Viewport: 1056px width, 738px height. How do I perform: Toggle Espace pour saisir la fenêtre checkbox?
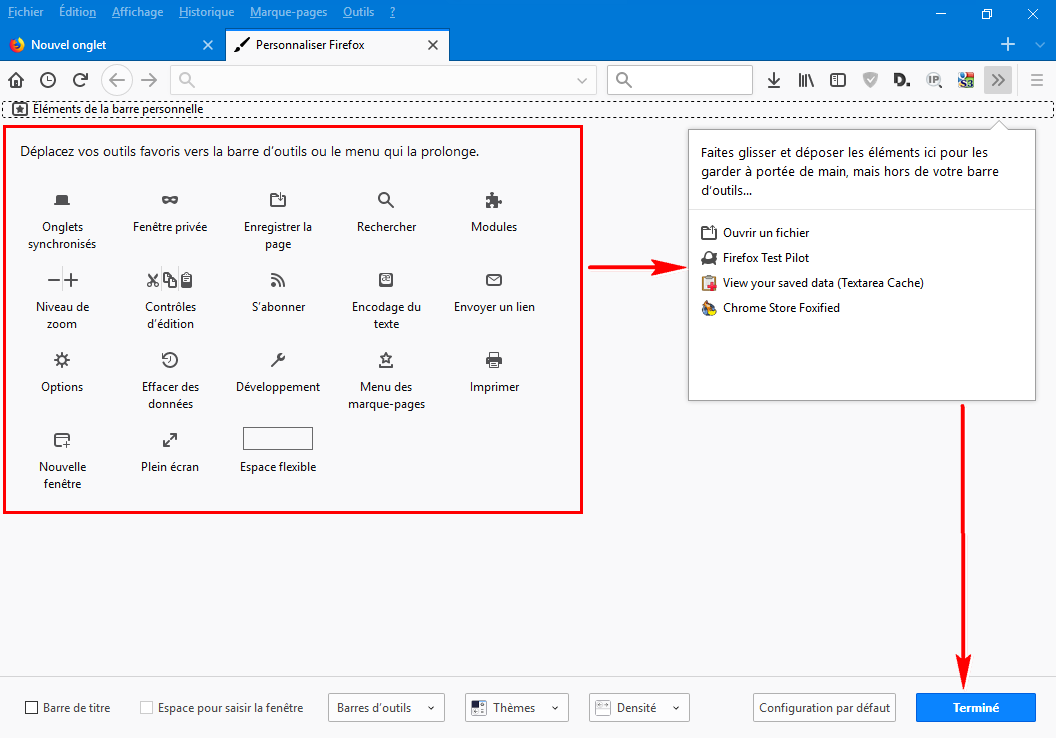click(x=146, y=708)
